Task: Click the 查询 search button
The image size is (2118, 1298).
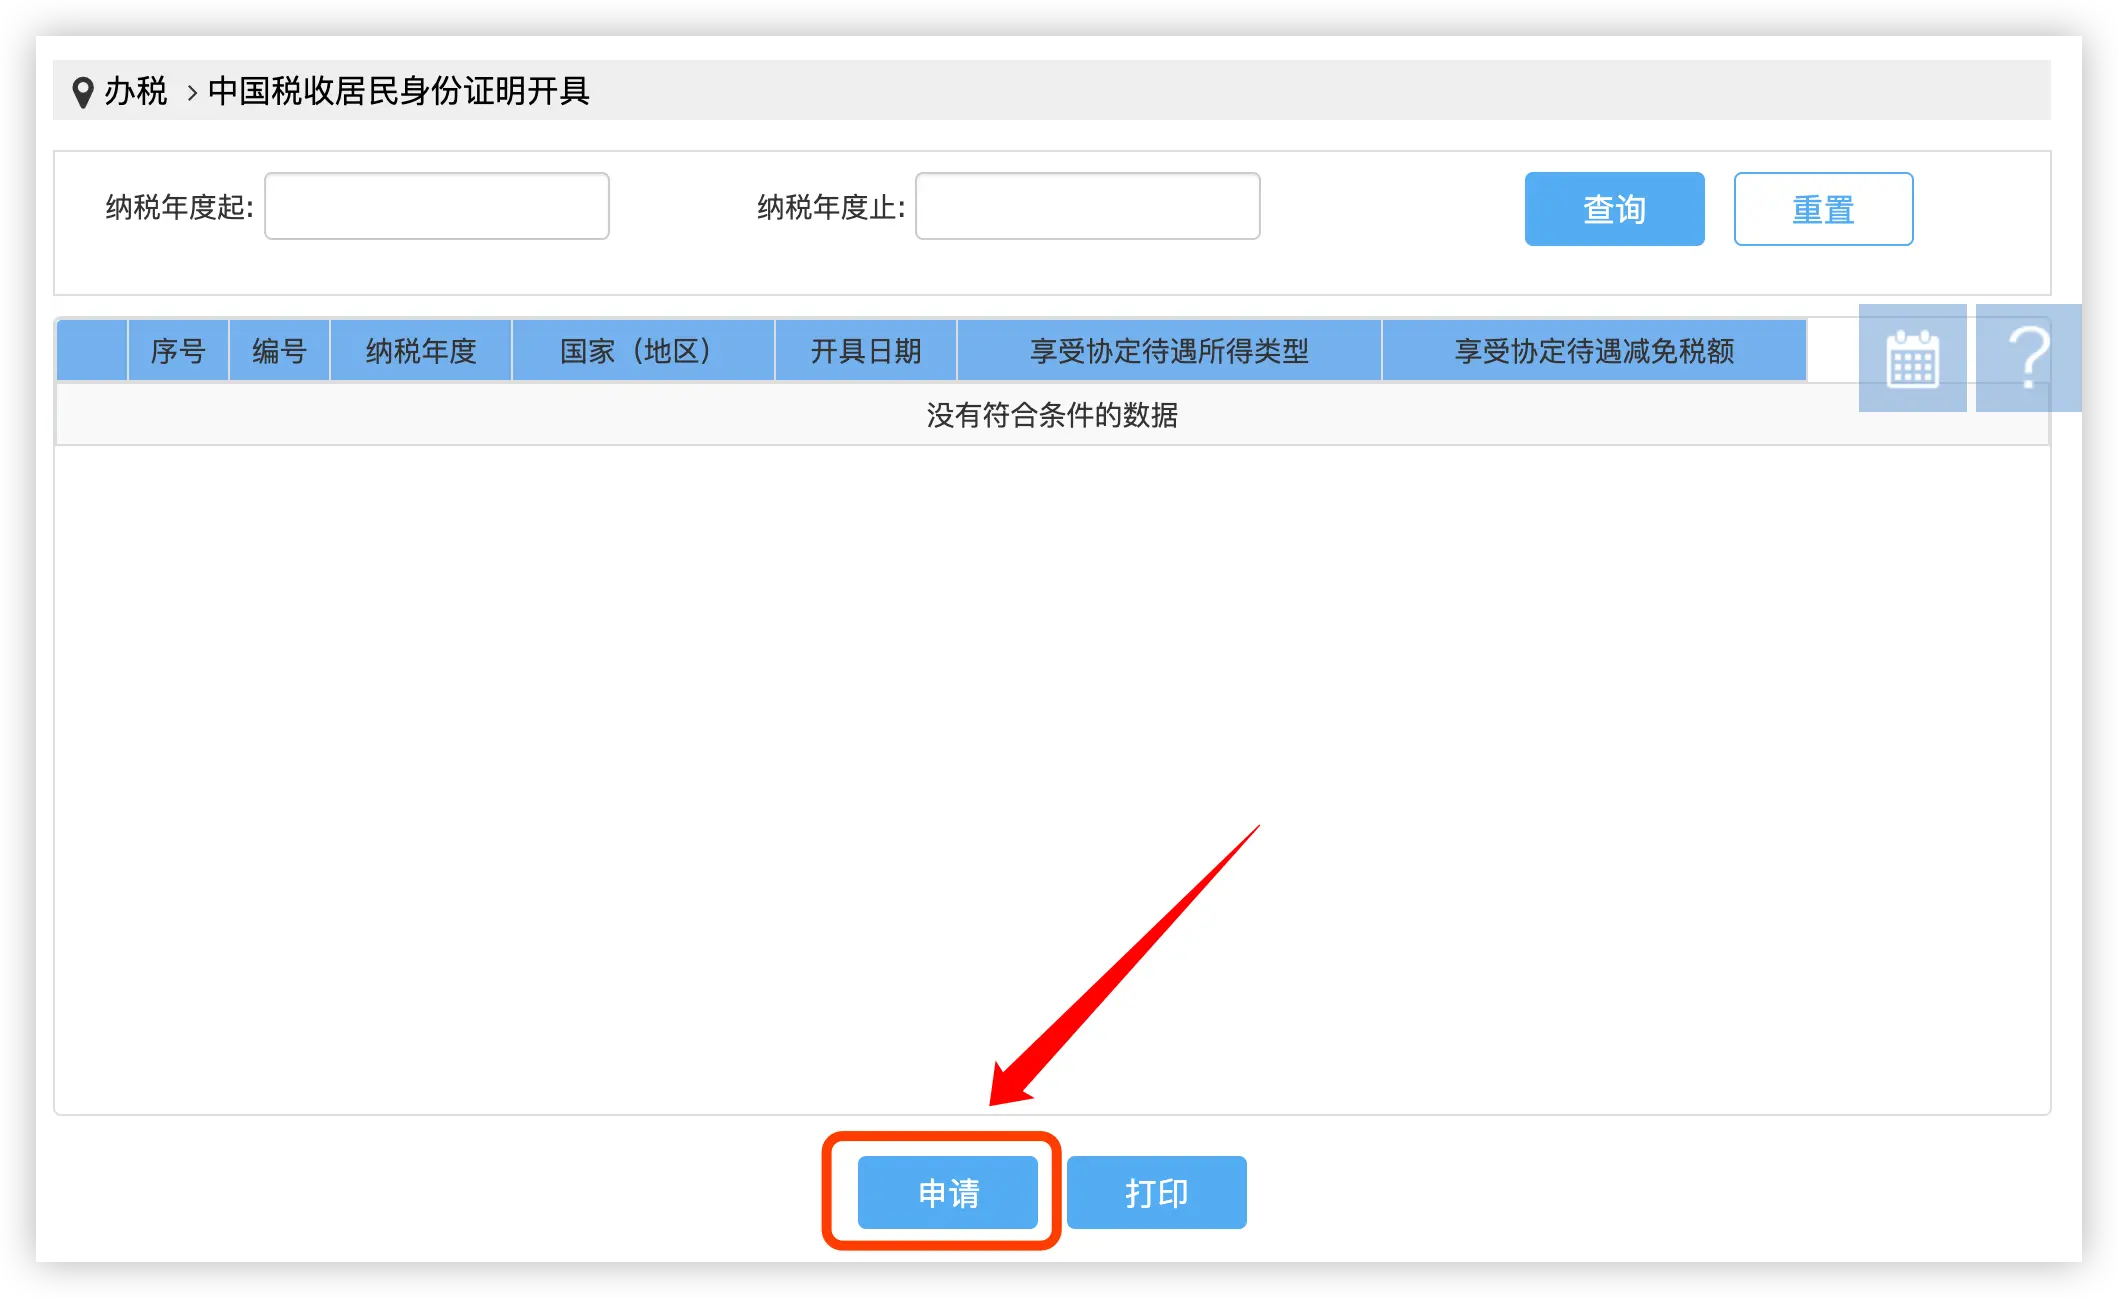Action: coord(1614,209)
